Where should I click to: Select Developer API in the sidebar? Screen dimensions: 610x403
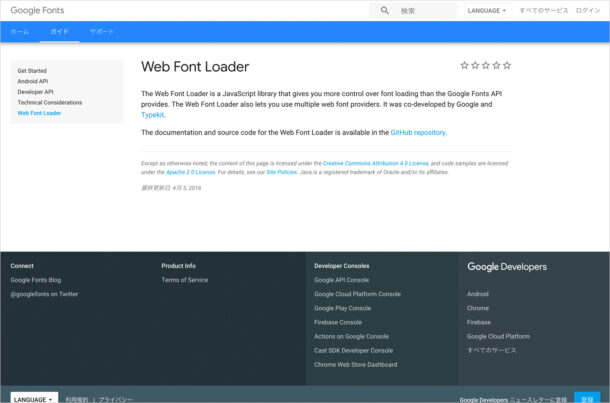click(35, 92)
